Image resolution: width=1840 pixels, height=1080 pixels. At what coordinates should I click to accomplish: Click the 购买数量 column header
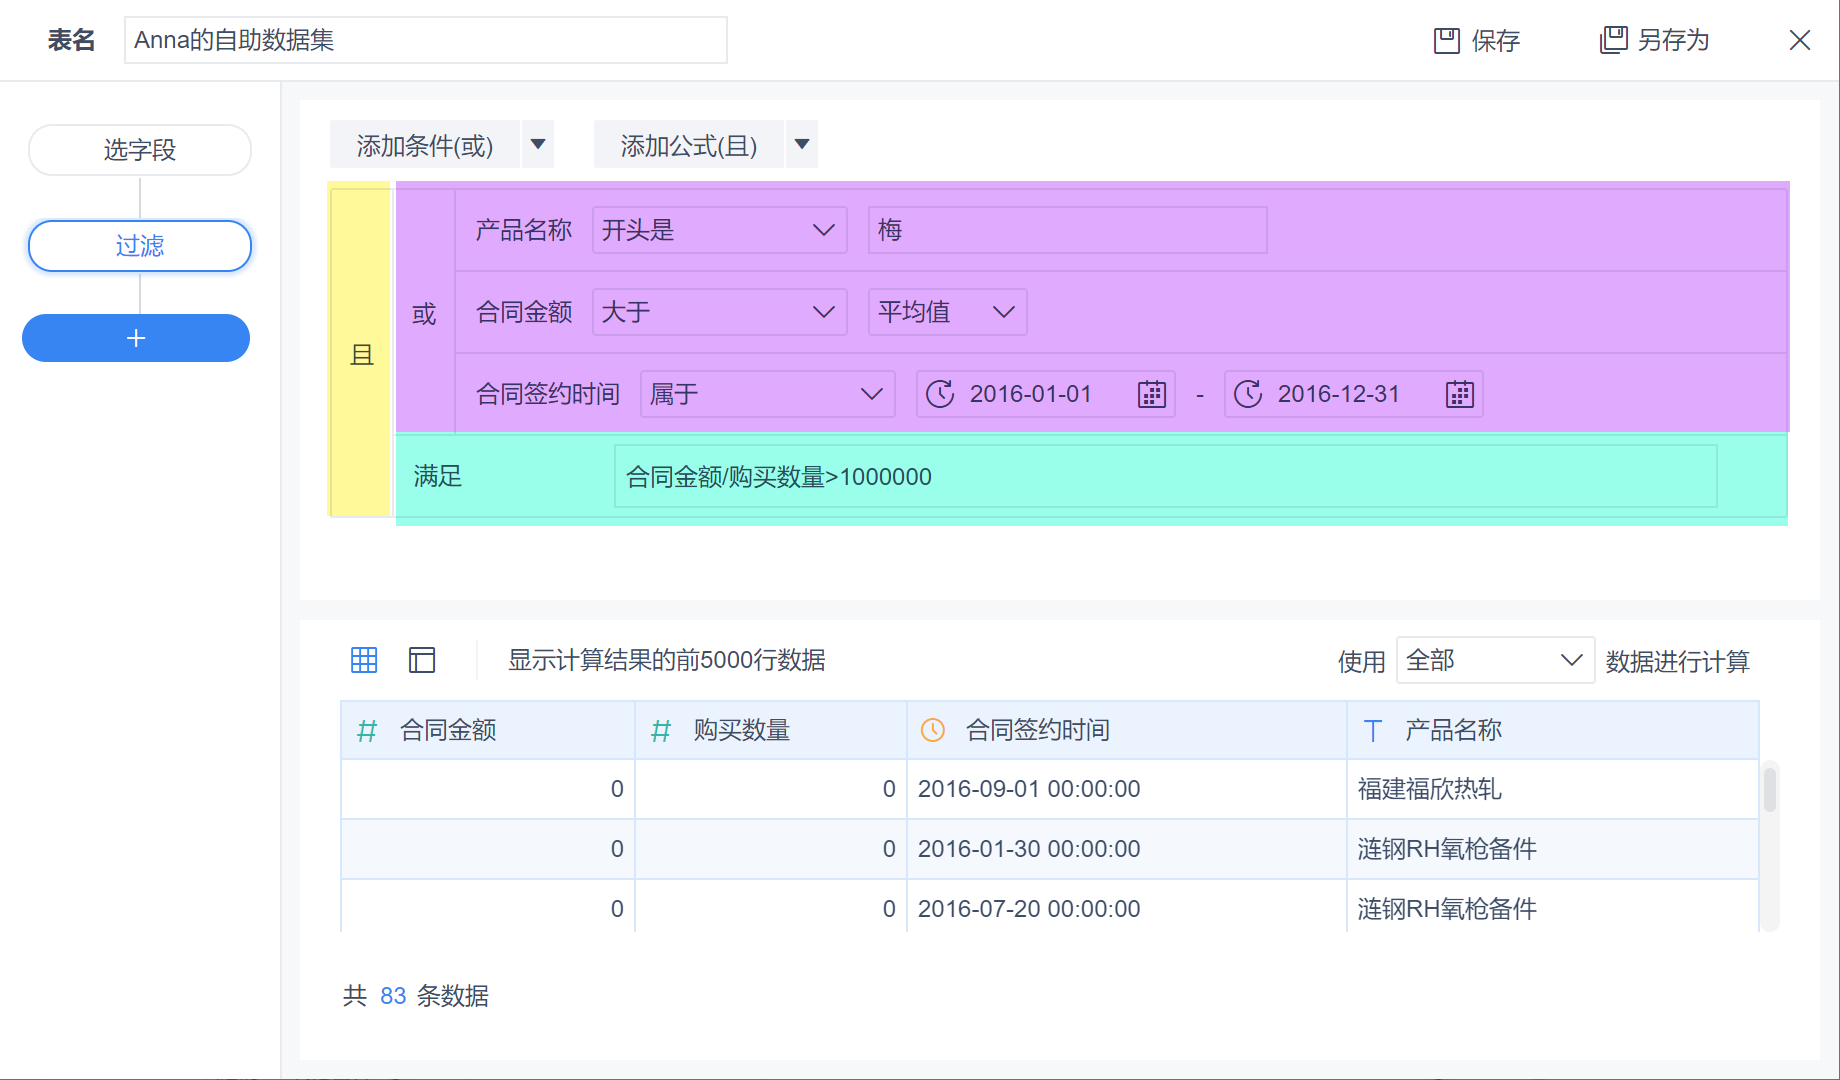(x=771, y=730)
